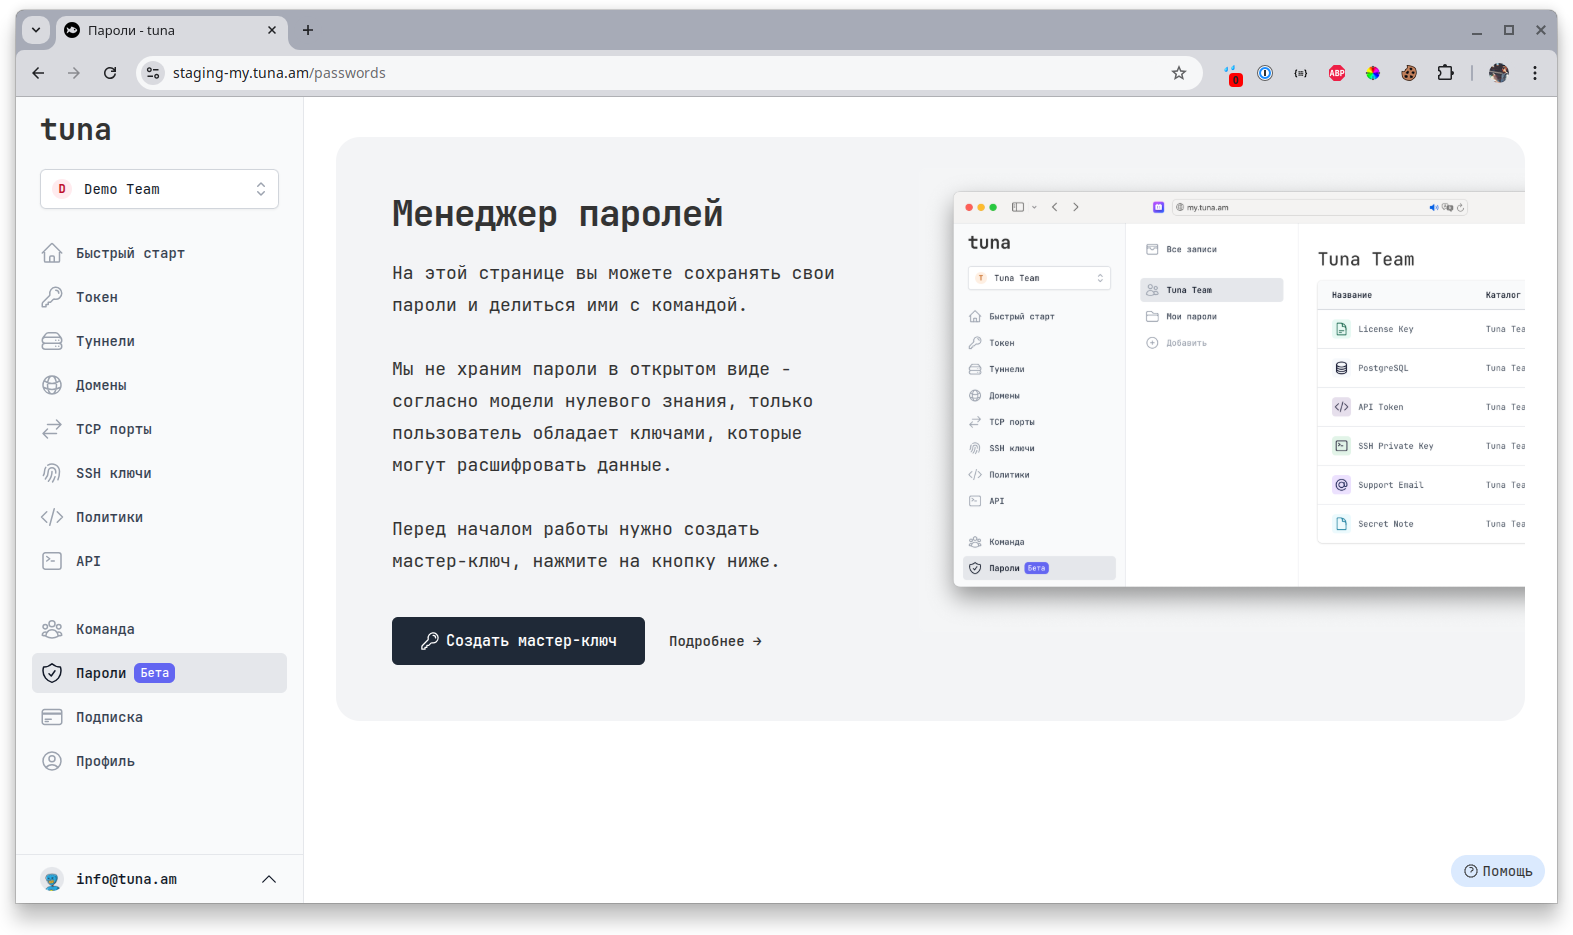Open the Demo Team switcher dropdown

[159, 189]
